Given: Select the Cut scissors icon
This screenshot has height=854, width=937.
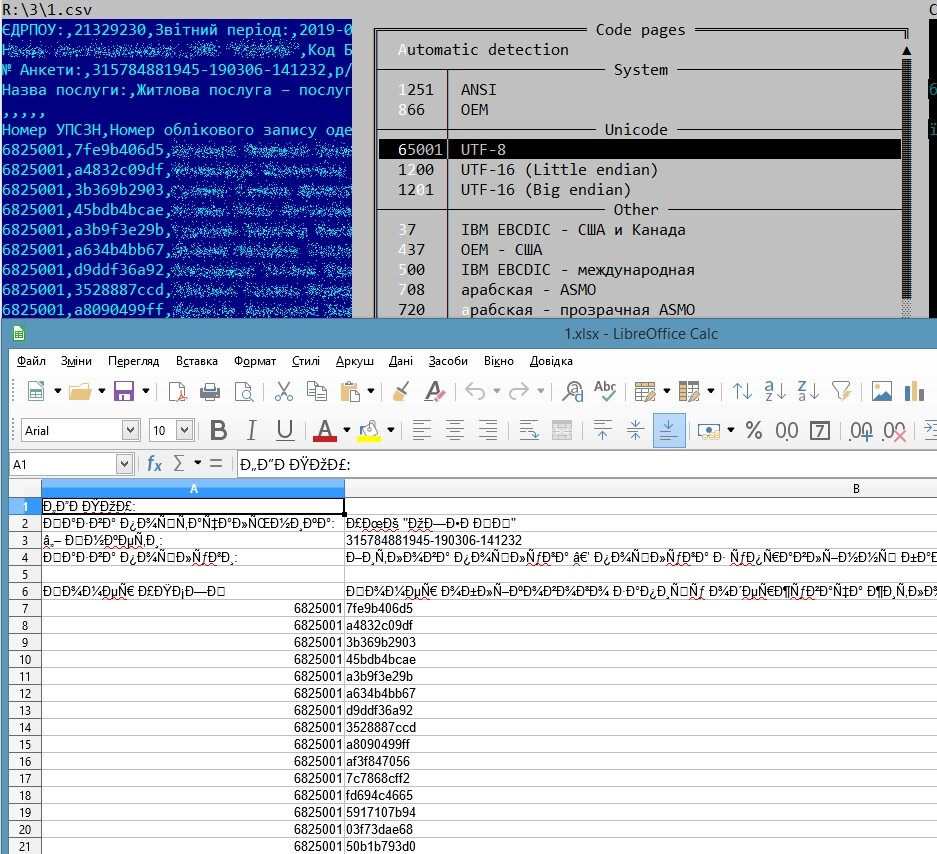Looking at the screenshot, I should tap(283, 391).
